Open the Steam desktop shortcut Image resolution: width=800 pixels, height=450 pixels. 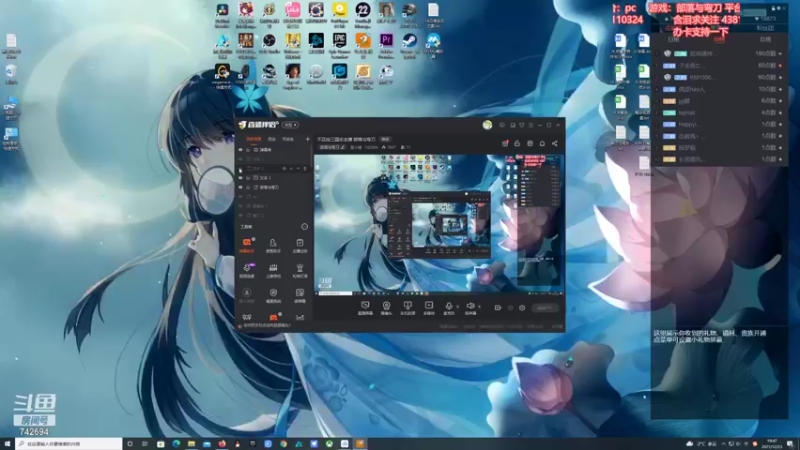[409, 45]
